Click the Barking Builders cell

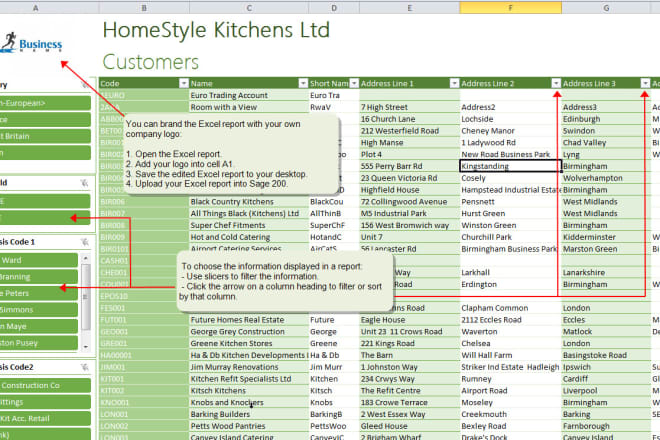(x=249, y=414)
